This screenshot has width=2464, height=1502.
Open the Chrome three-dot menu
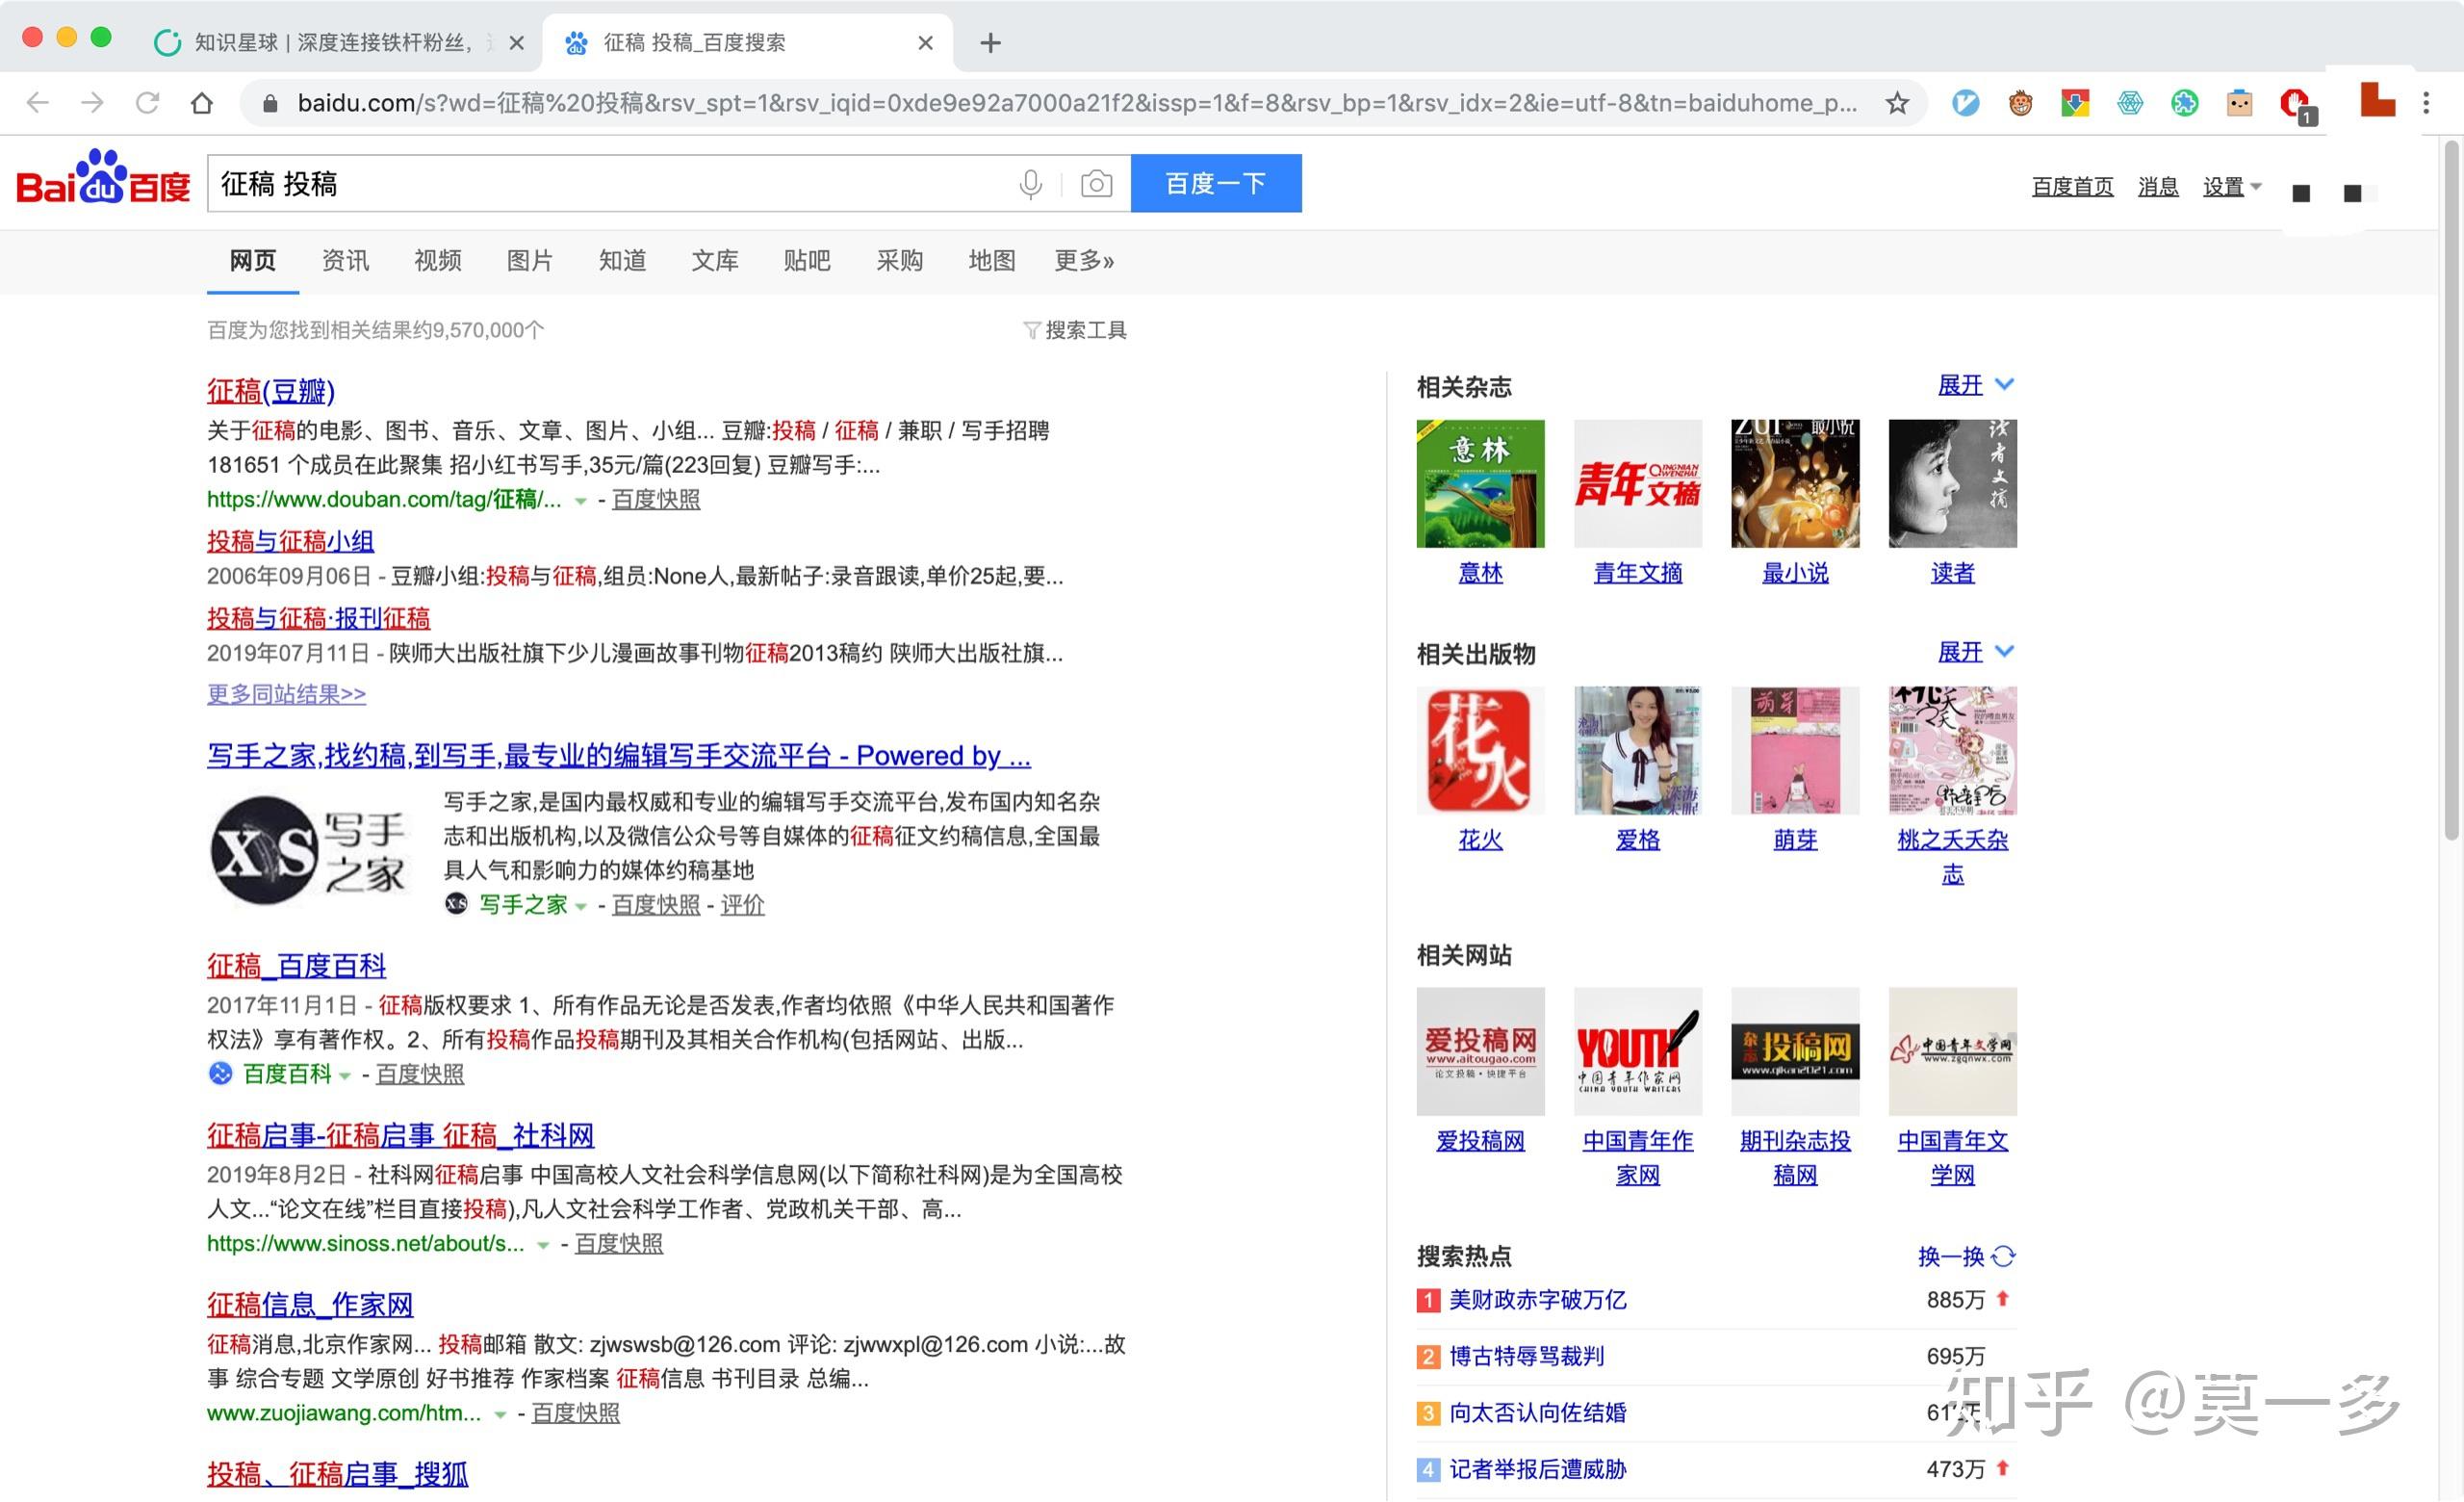click(2426, 103)
